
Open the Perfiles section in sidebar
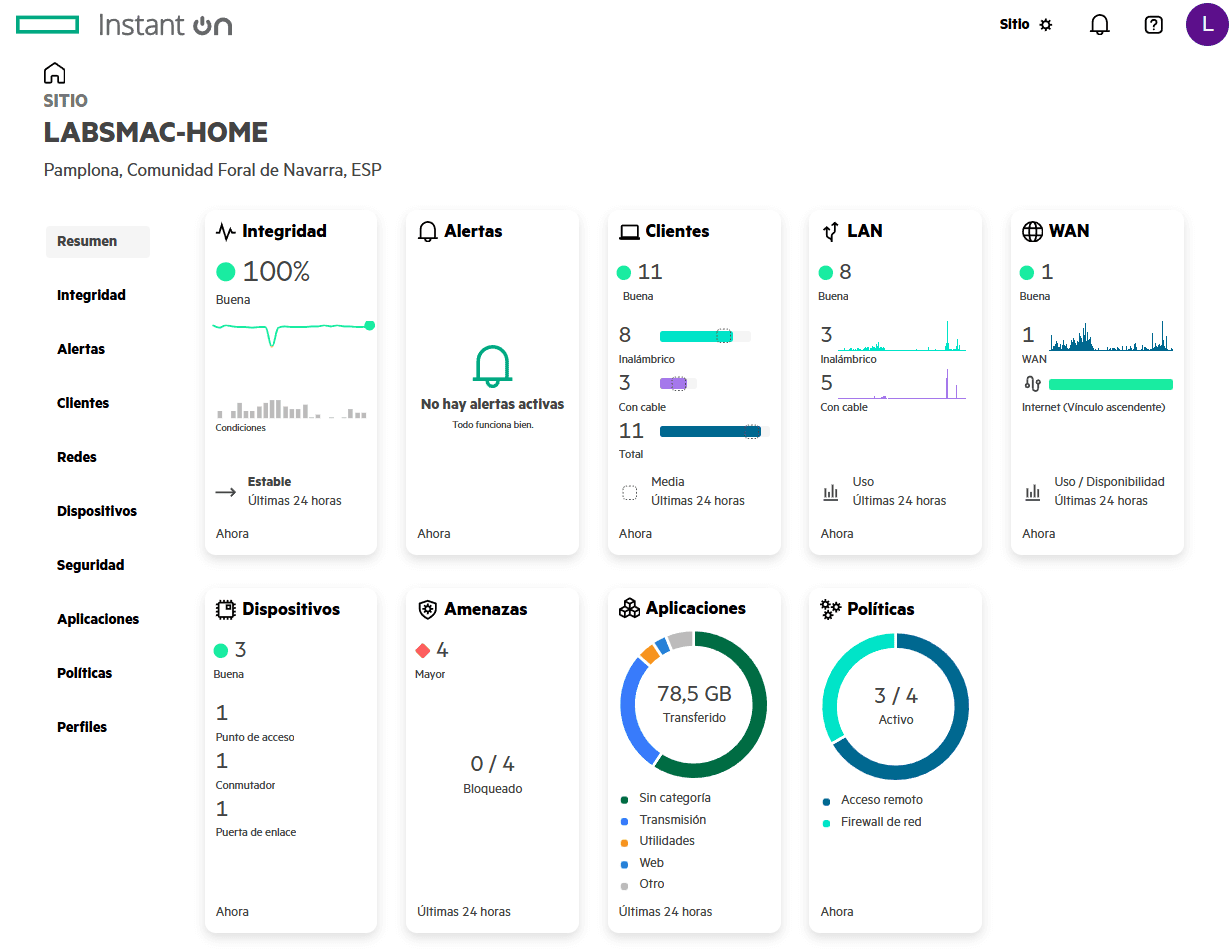(x=82, y=727)
